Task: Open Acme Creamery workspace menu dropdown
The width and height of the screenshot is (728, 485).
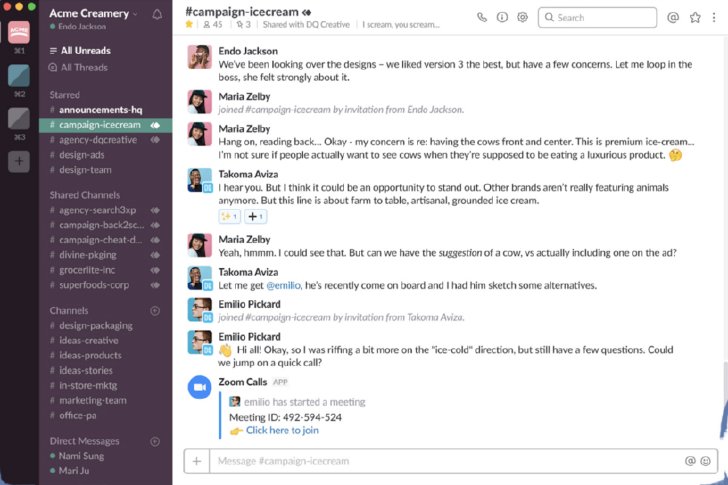Action: point(93,13)
